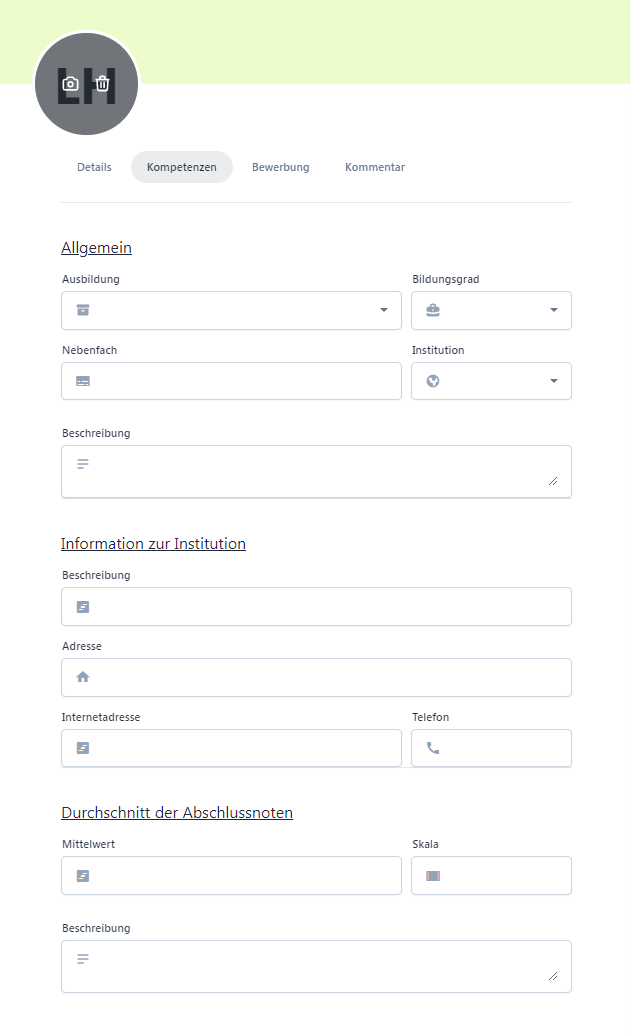The width and height of the screenshot is (630, 1033).
Task: Switch to the Details tab
Action: pos(94,167)
